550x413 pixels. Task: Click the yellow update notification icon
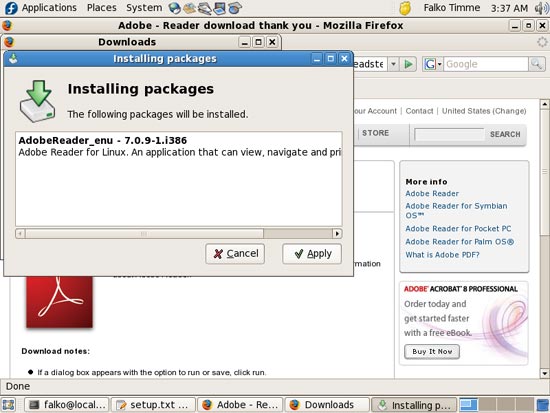pos(405,8)
